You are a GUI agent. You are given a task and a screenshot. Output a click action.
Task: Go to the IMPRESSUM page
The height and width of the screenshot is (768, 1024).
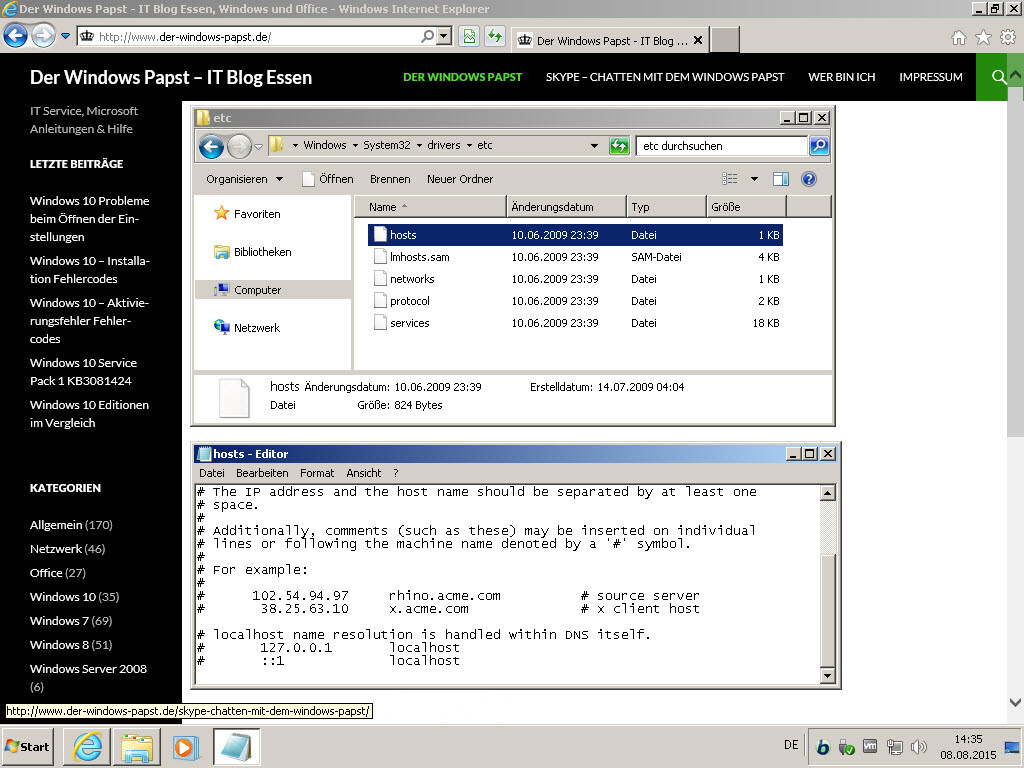pyautogui.click(x=930, y=77)
